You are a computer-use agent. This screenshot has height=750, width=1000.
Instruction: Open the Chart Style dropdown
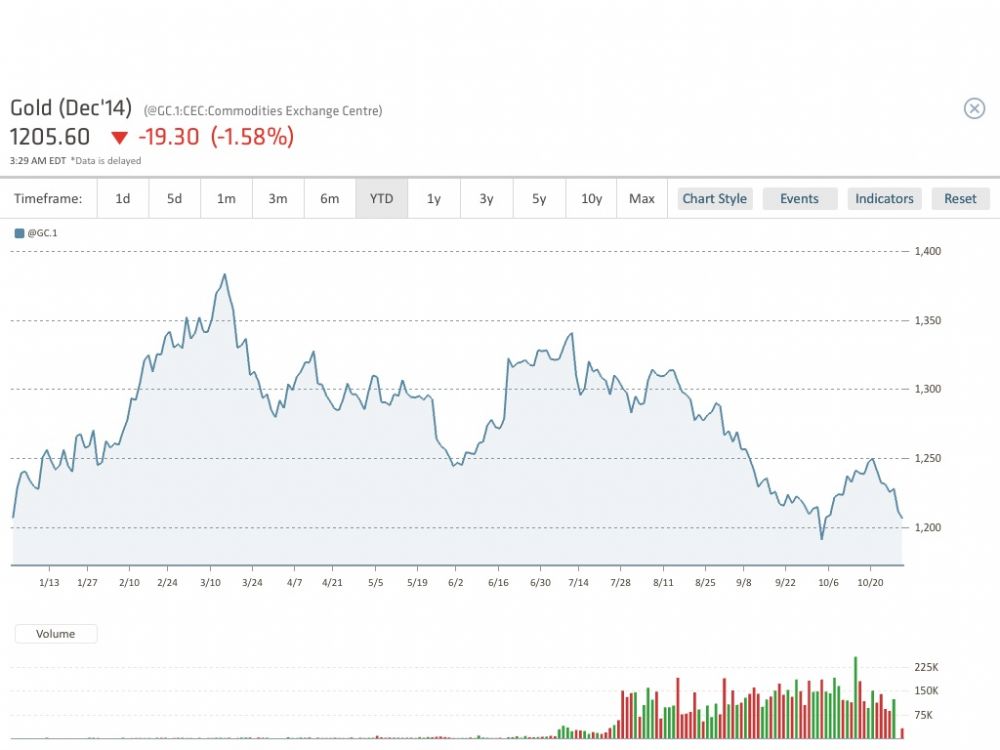click(714, 199)
